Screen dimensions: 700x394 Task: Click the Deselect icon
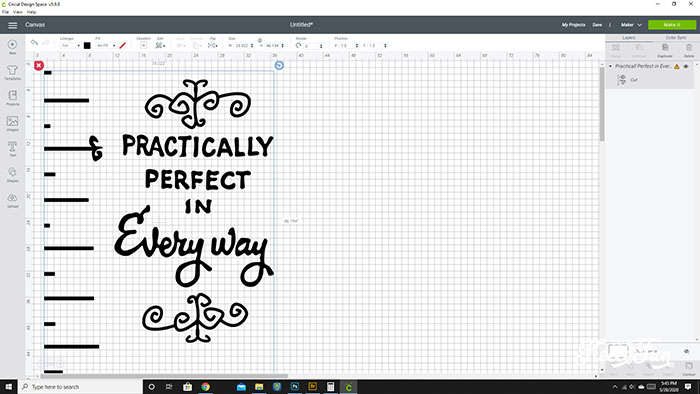click(143, 45)
